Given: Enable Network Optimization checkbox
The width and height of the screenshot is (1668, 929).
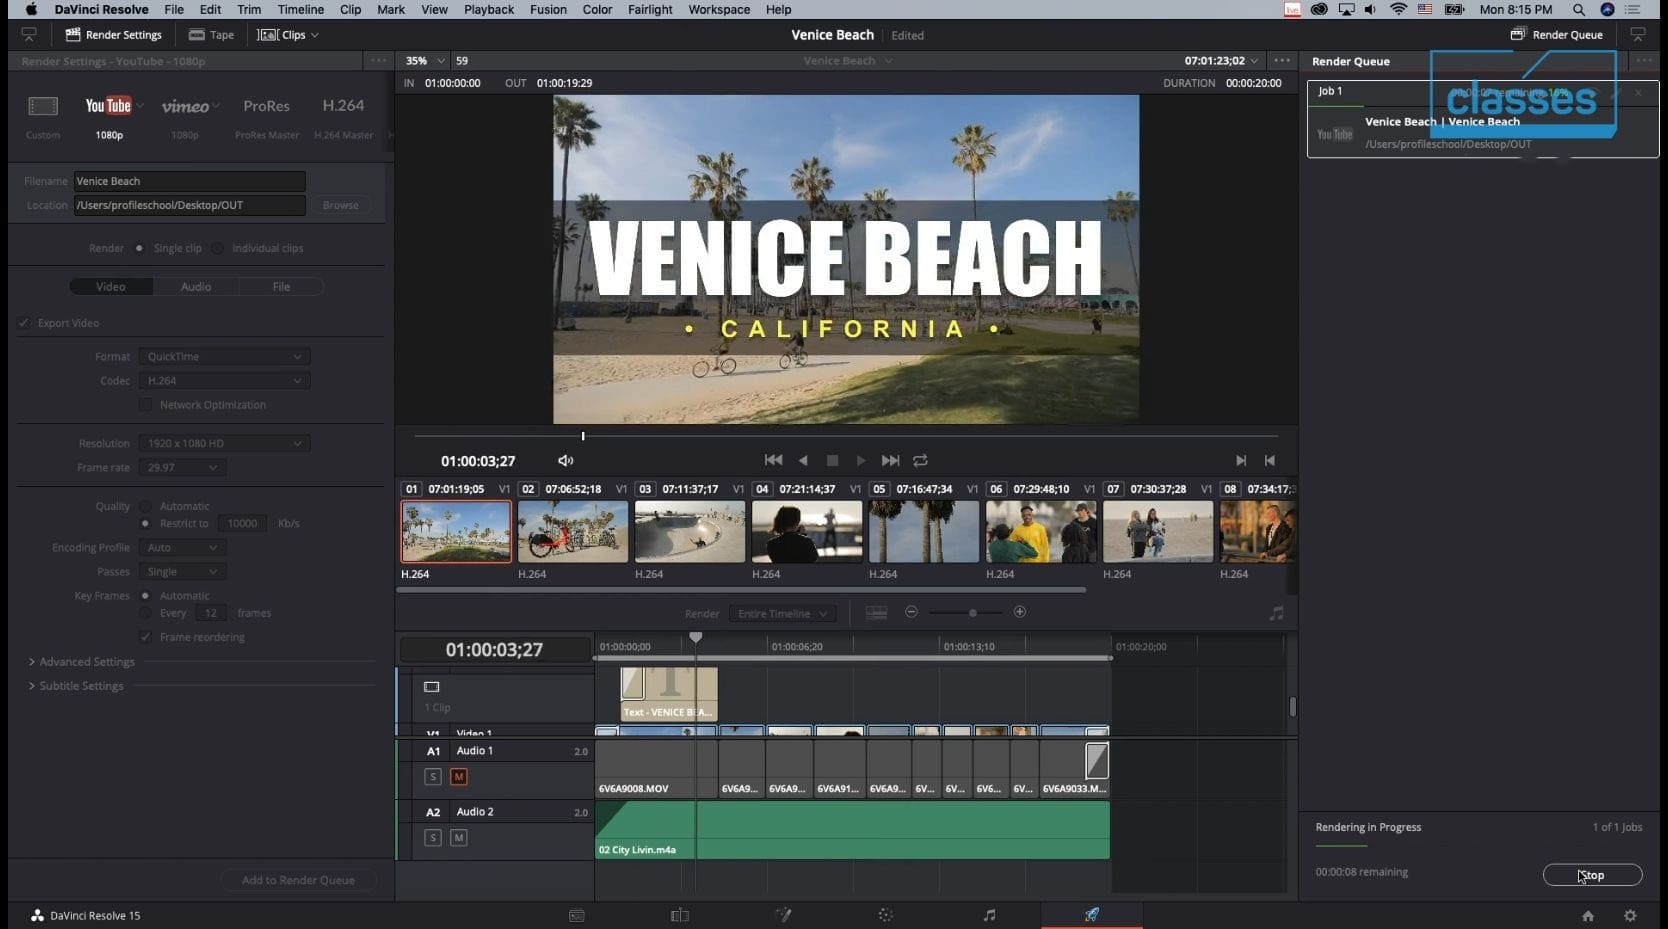Looking at the screenshot, I should pos(146,405).
